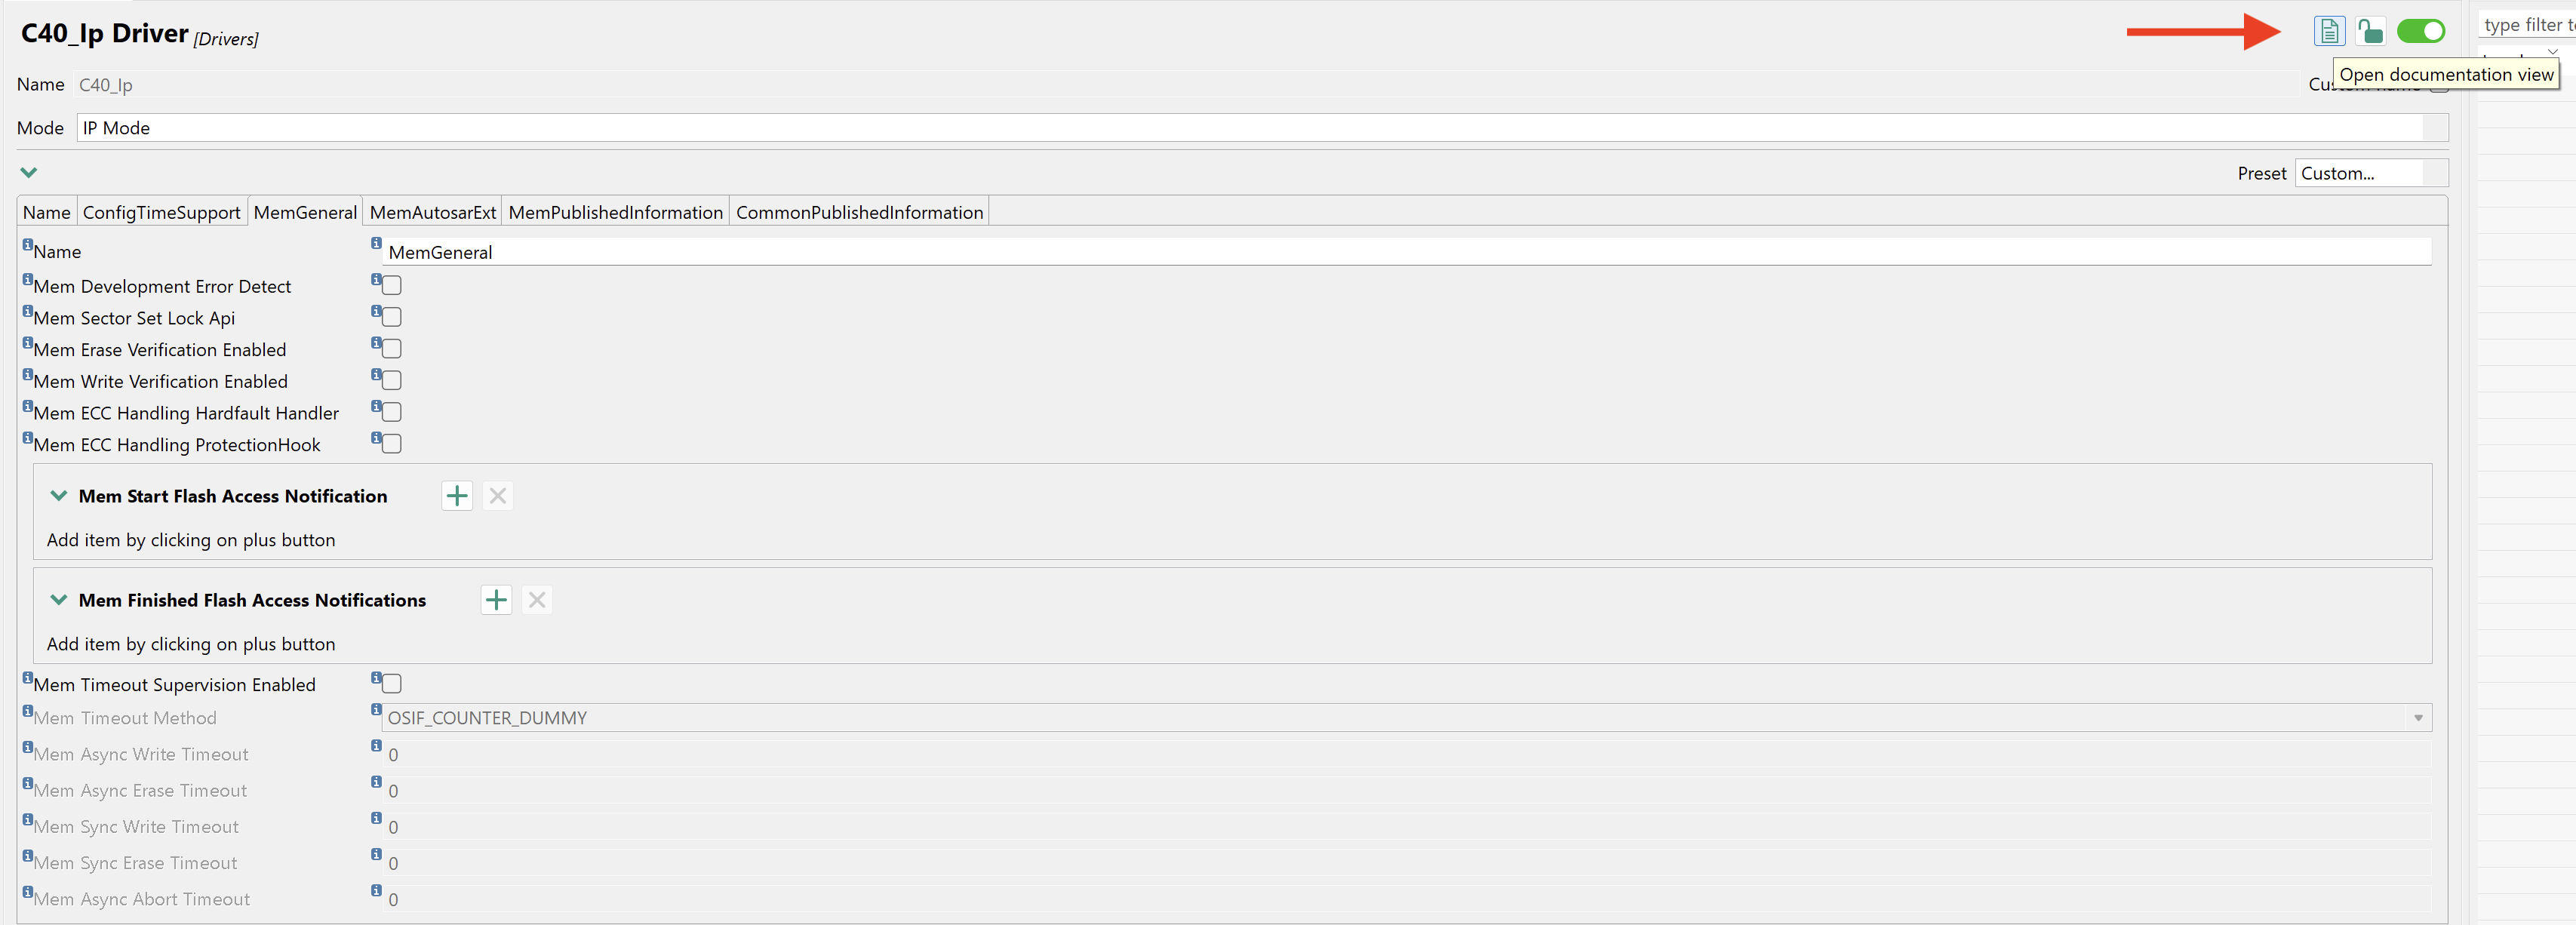Add Mem Finished Flash Access Notifications item

[x=496, y=600]
